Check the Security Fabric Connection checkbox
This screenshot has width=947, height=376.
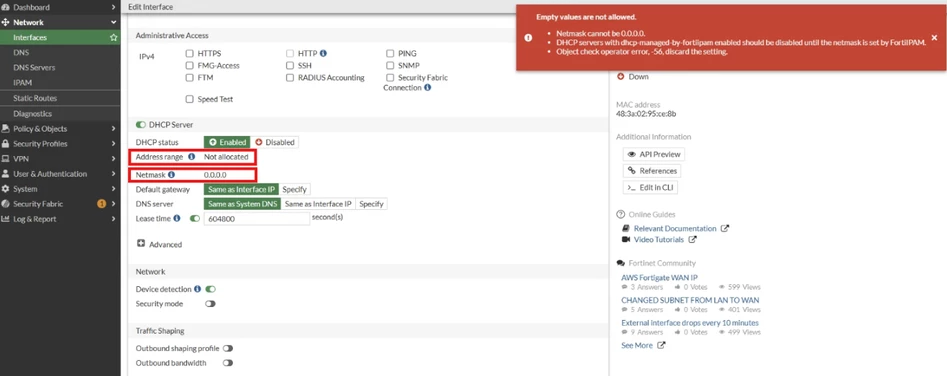coord(390,77)
